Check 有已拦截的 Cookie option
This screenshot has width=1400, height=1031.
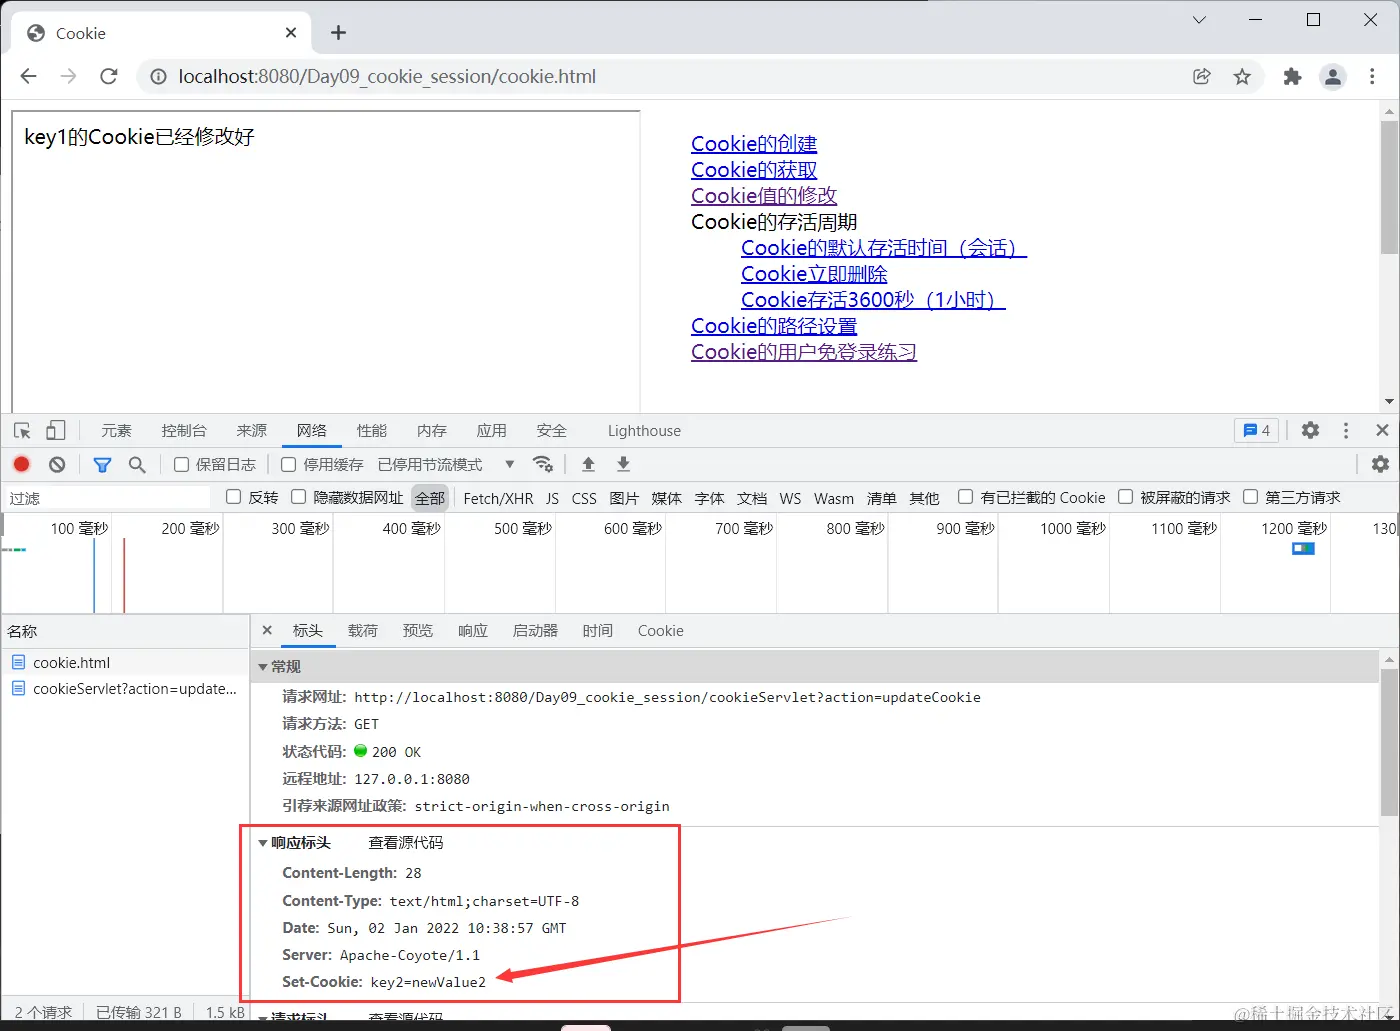coord(965,497)
